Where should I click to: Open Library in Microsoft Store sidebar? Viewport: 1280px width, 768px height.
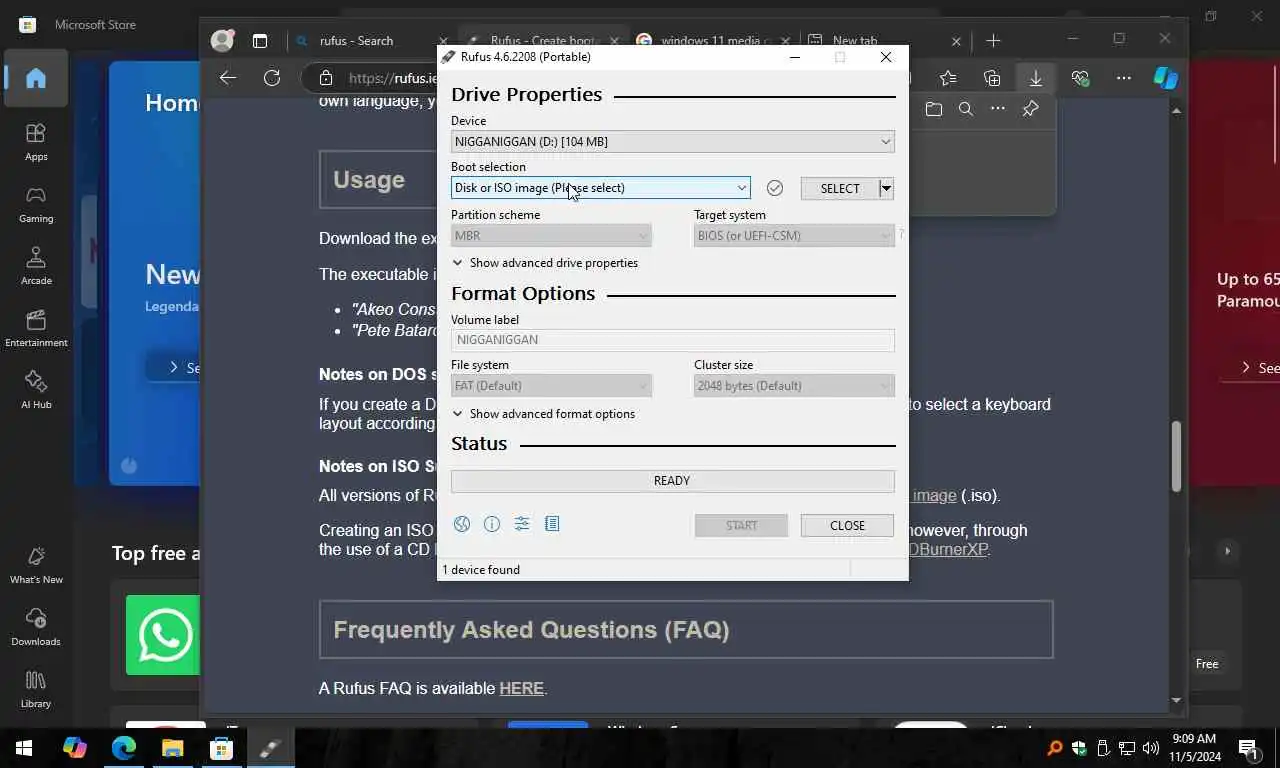point(36,689)
